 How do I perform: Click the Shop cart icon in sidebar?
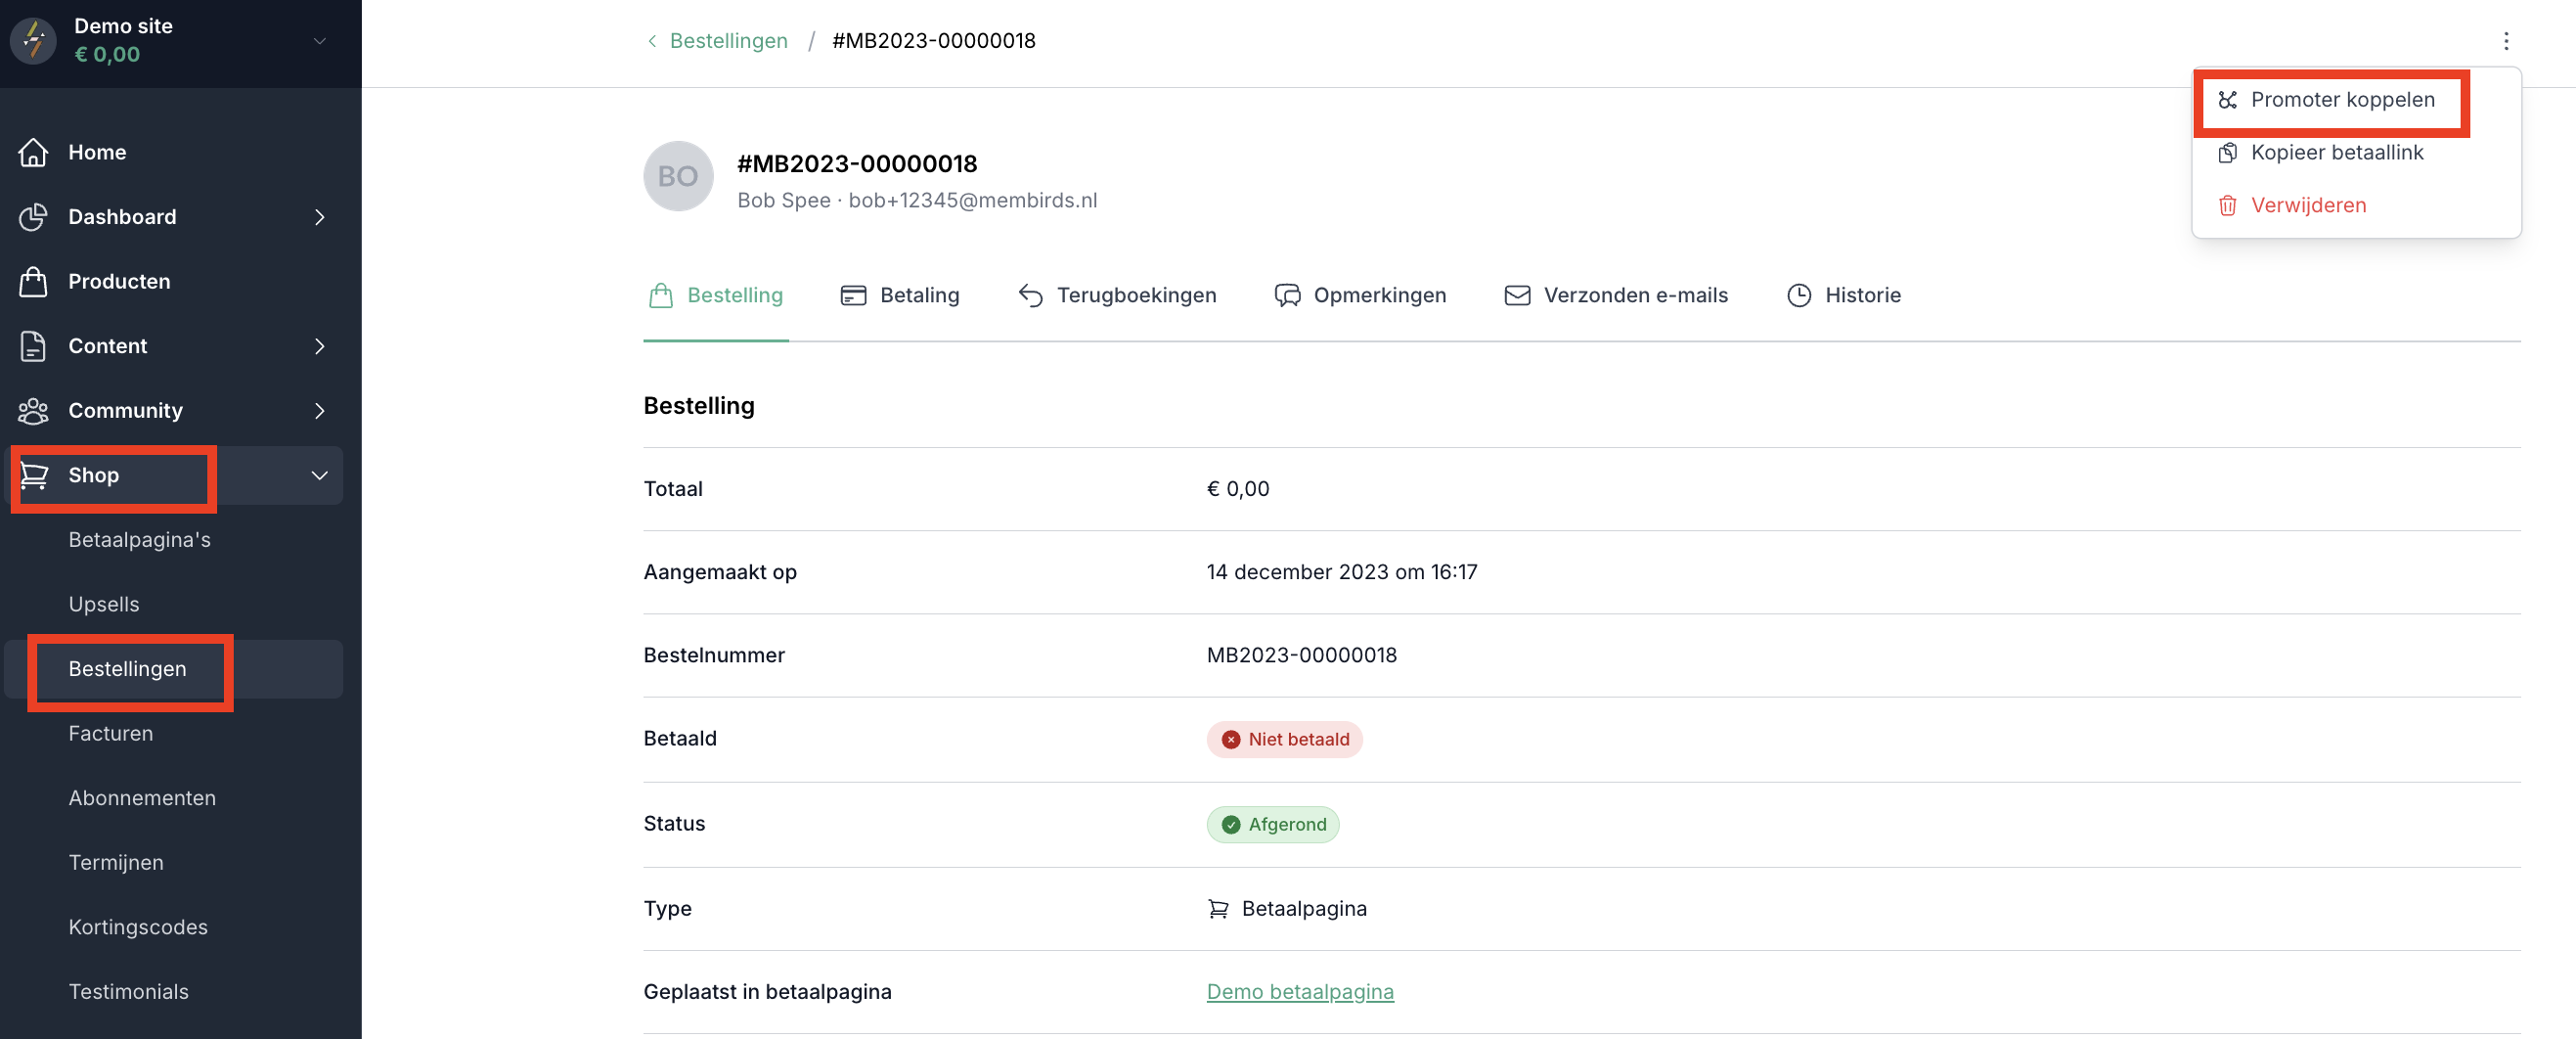click(x=35, y=476)
